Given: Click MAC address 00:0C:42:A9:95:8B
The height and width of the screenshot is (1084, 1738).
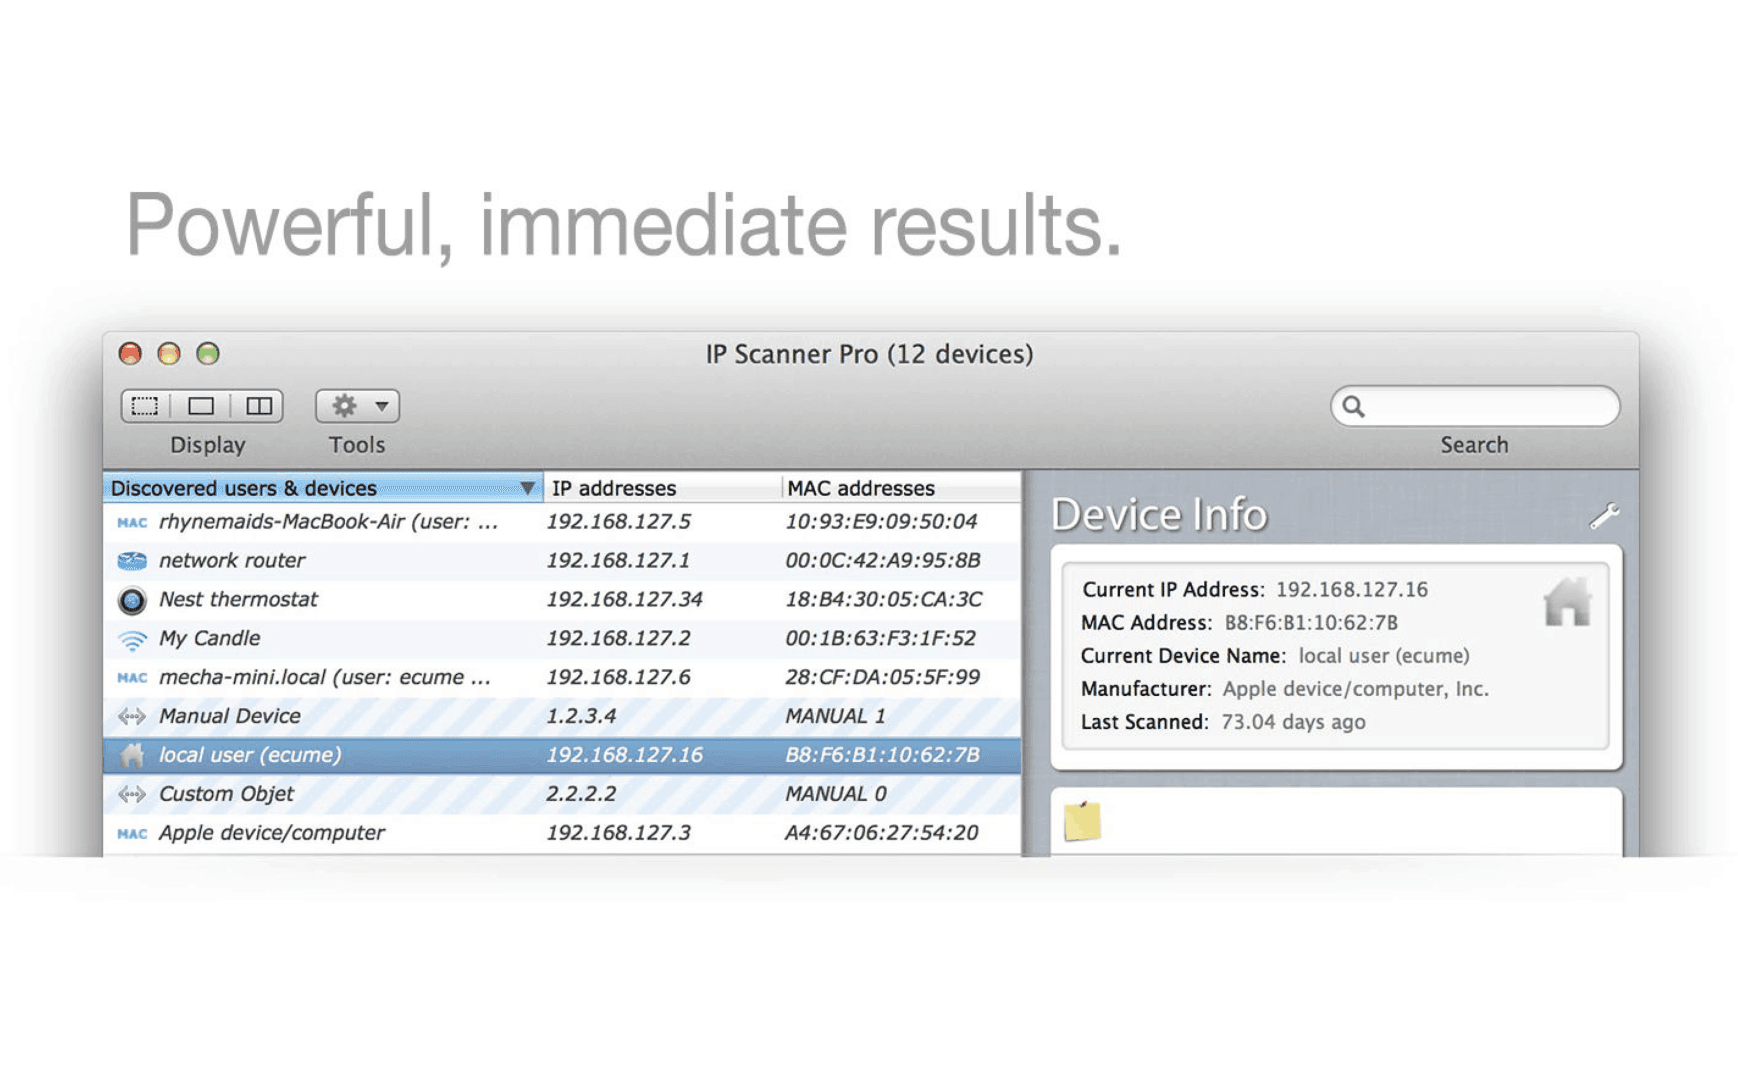Looking at the screenshot, I should pos(882,561).
